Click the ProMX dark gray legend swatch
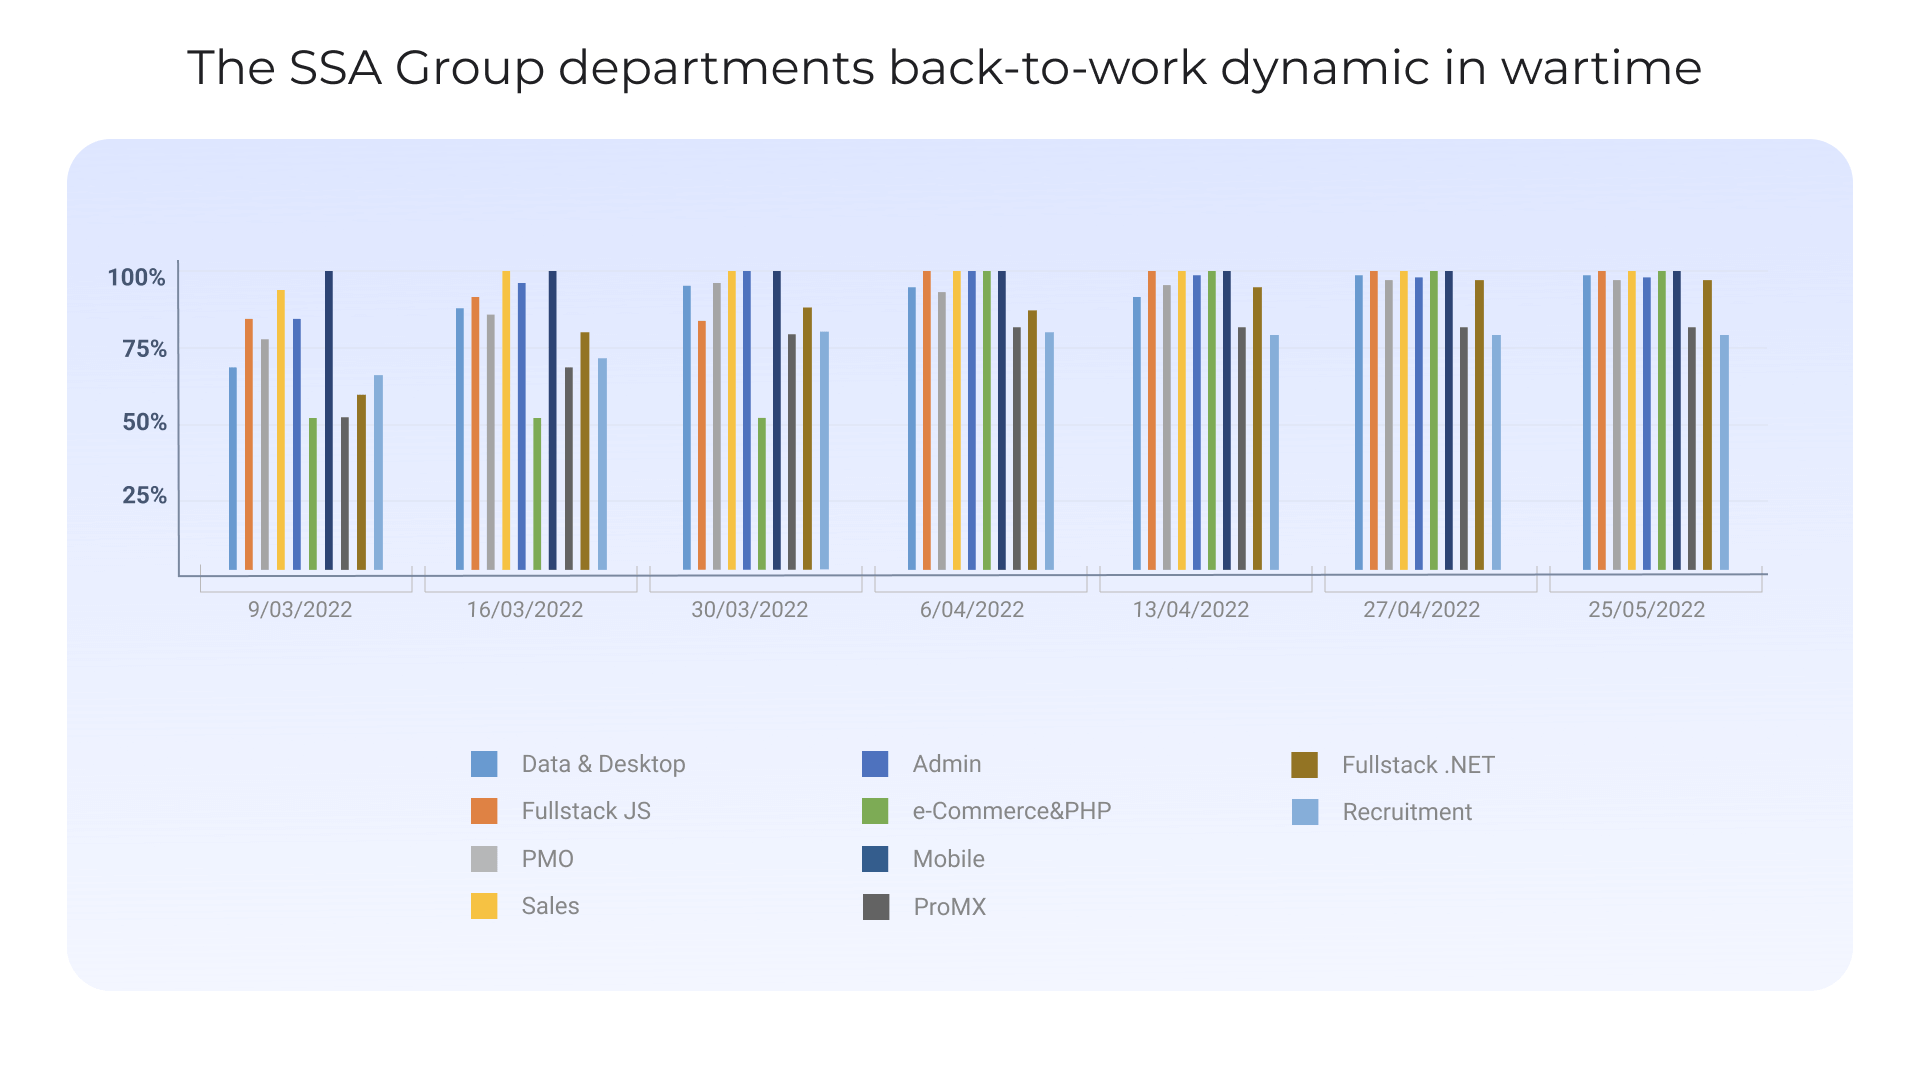Screen dimensions: 1920x1066 (876, 907)
